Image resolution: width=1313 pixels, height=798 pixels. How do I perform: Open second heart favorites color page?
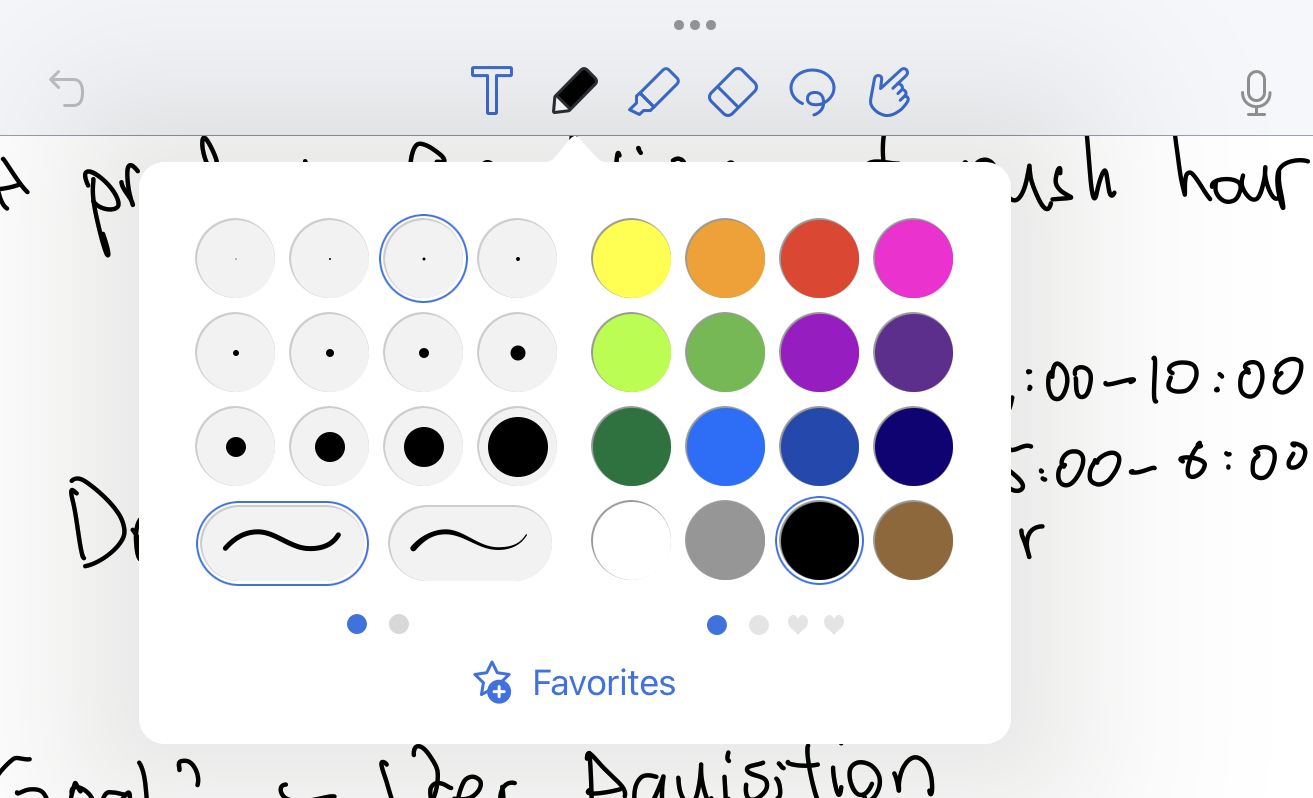tap(834, 625)
